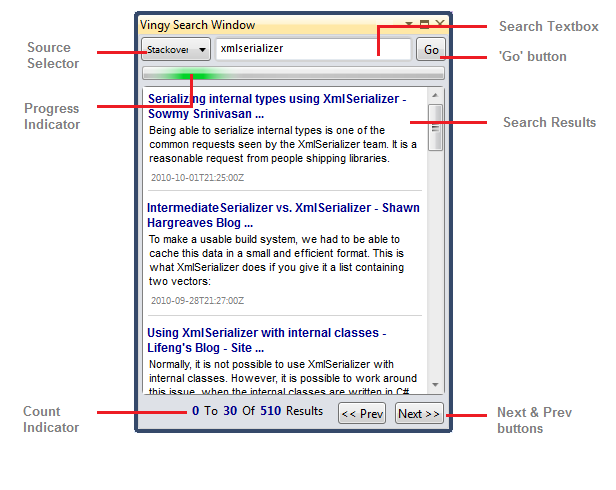This screenshot has width=616, height=490.
Task: Click '0 To 30 Of 510 Results' count
Action: [x=257, y=411]
